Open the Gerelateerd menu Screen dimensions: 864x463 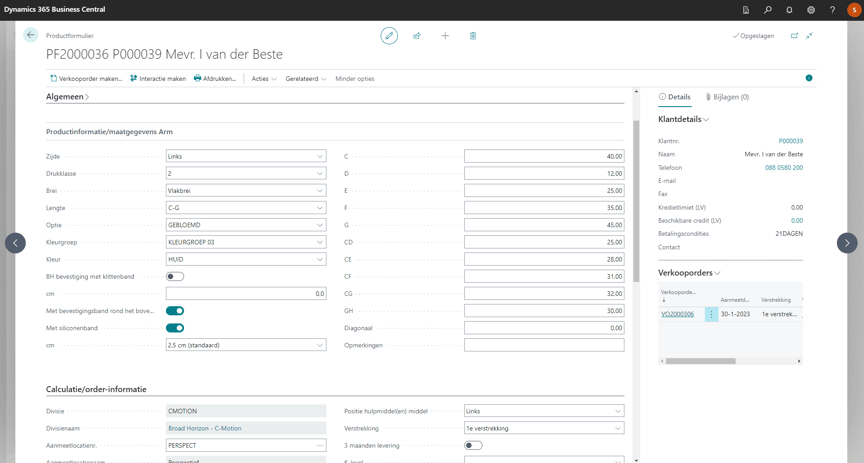(306, 79)
